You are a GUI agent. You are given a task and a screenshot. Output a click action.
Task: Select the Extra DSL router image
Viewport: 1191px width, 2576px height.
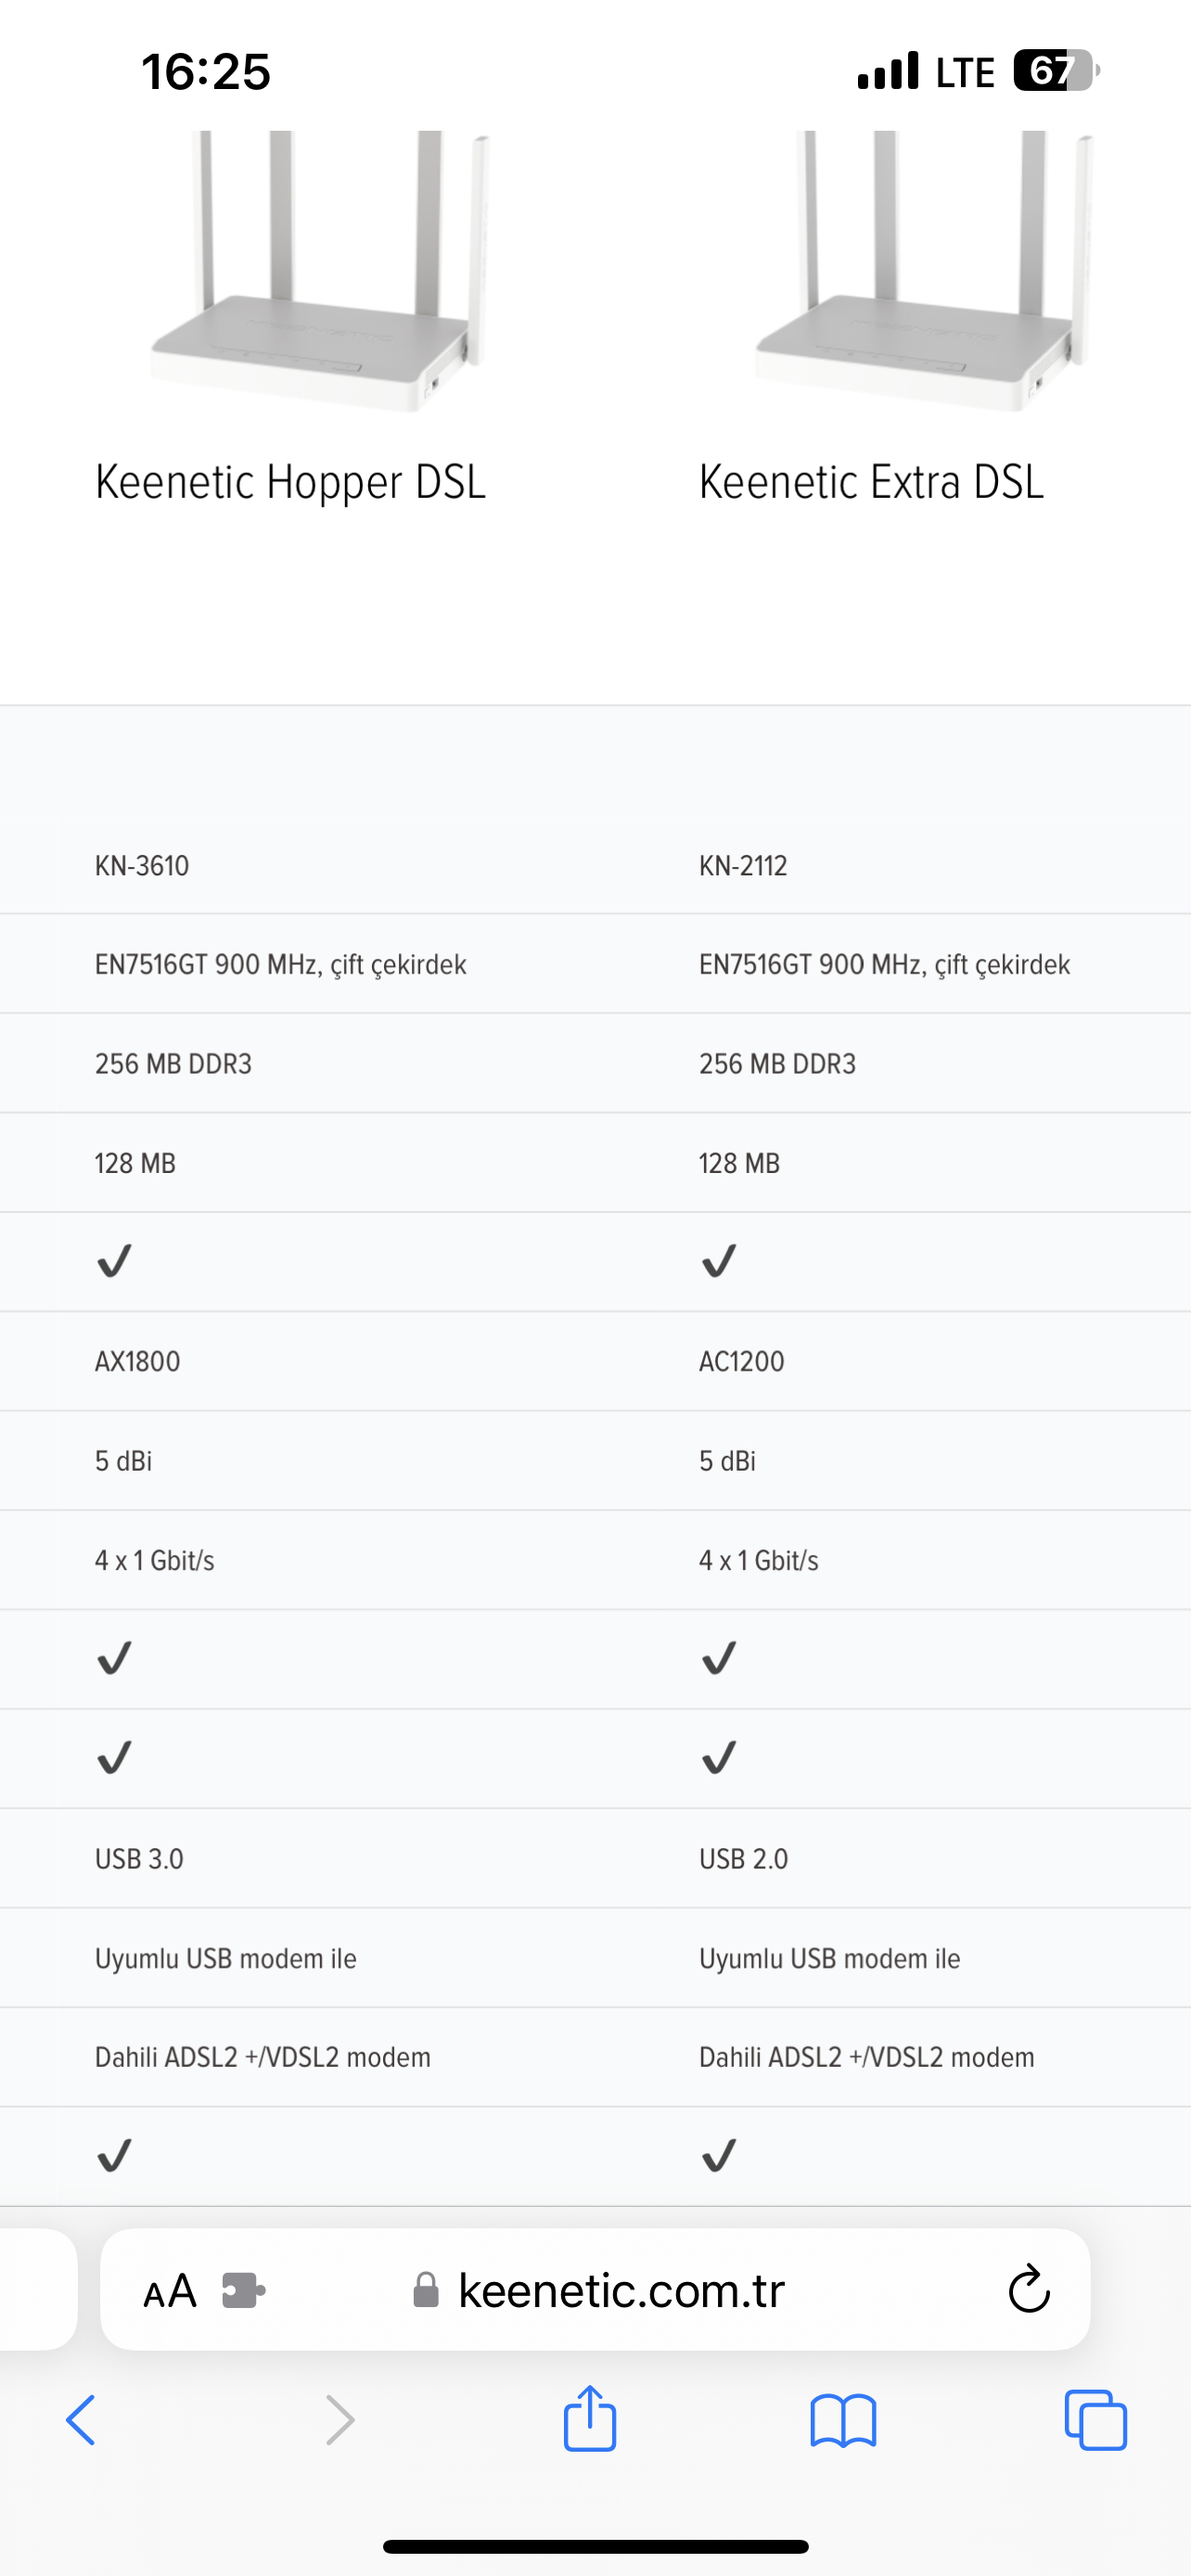click(924, 271)
